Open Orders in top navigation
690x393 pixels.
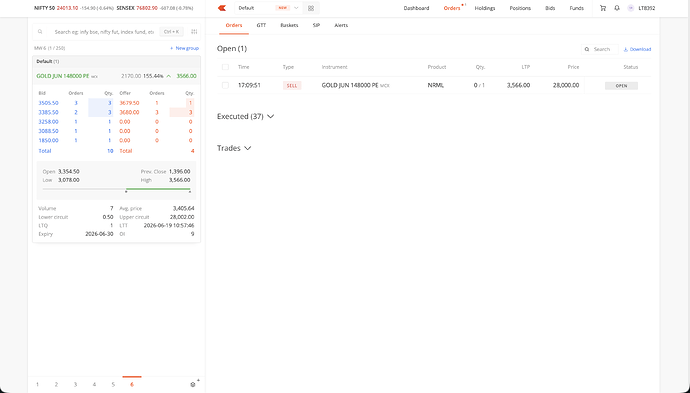(x=451, y=8)
